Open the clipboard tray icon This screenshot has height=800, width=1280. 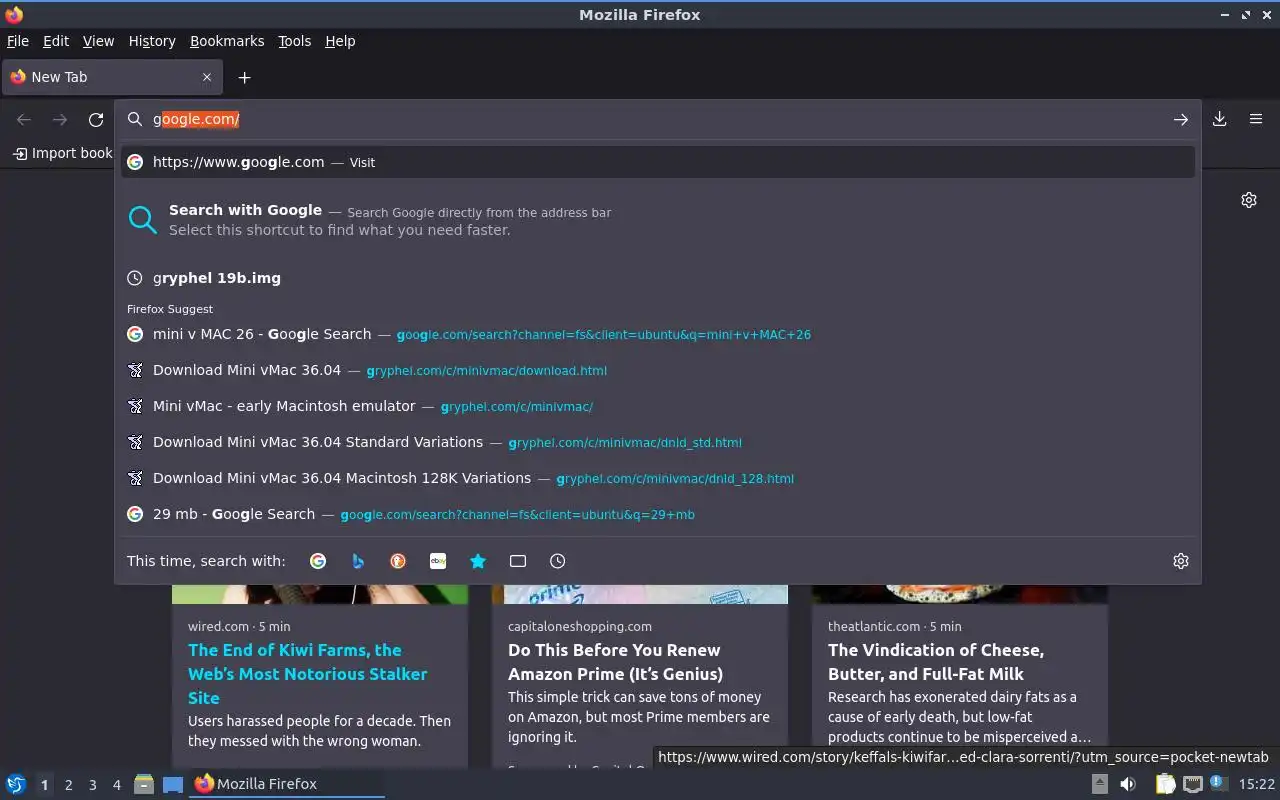click(x=1166, y=784)
